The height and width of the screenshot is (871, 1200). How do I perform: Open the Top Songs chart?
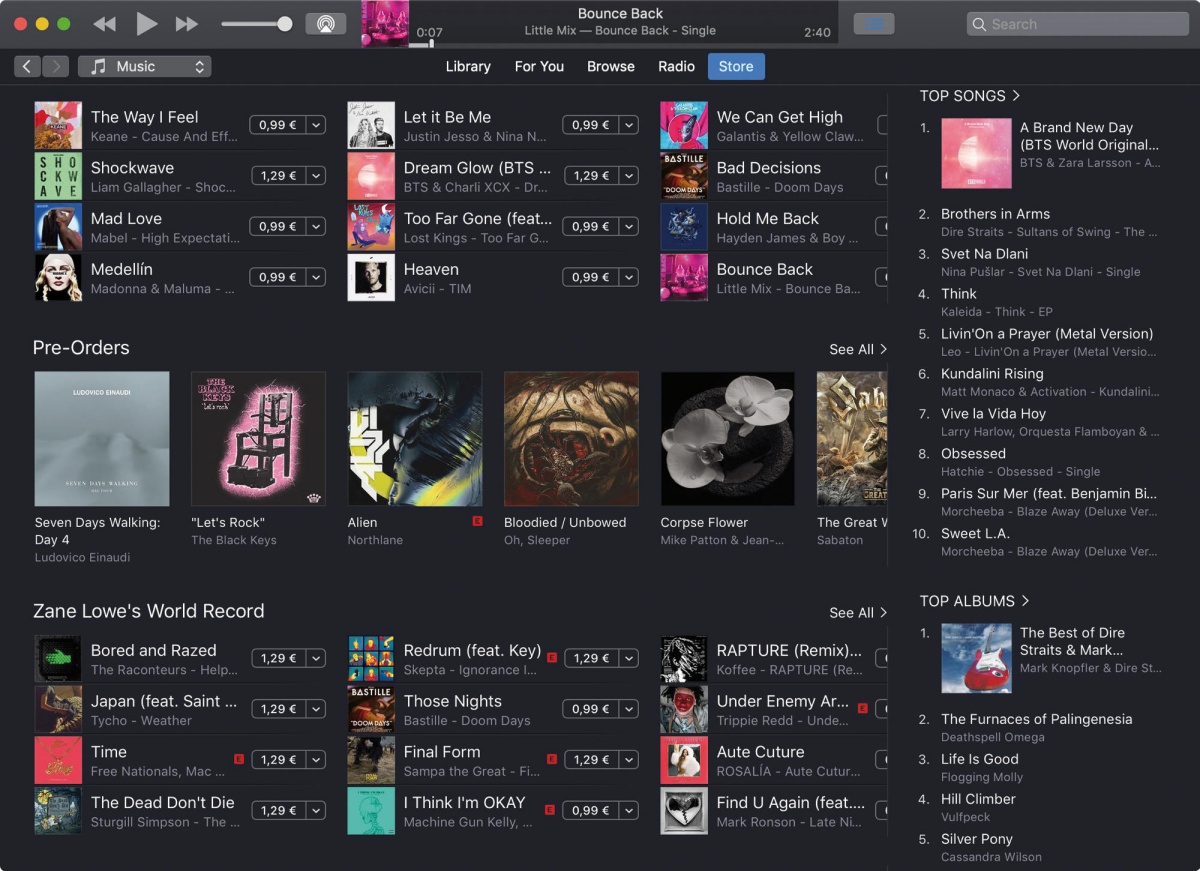coord(969,96)
